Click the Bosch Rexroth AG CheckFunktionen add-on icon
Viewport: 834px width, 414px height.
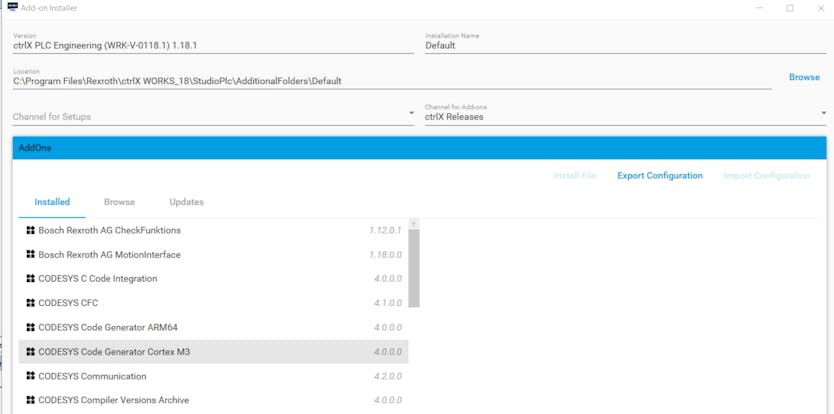pos(30,230)
